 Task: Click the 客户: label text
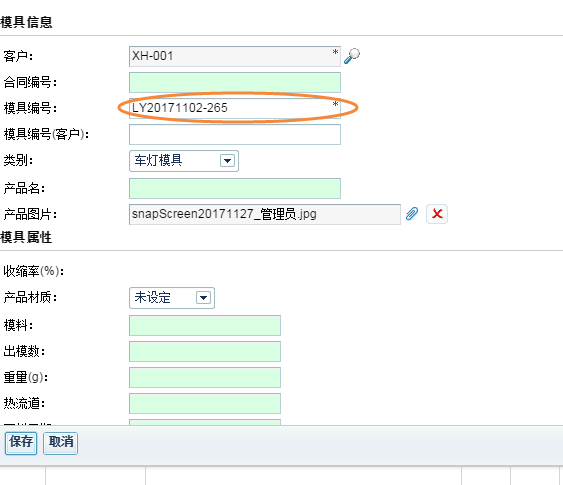(x=18, y=56)
